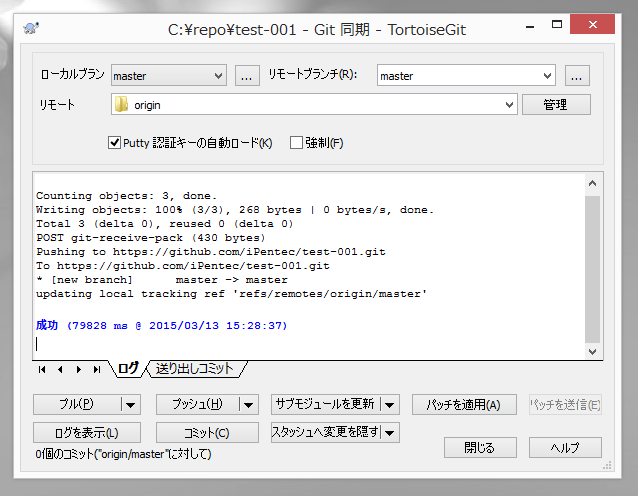Viewport: 638px width, 496px height.
Task: Jump to last tab with navigation arrow
Action: click(x=97, y=369)
